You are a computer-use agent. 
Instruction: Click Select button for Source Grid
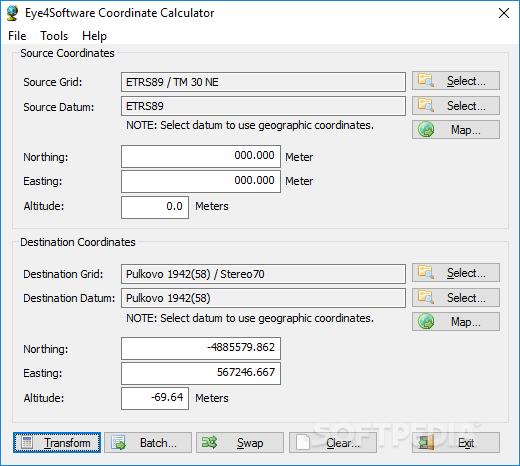pos(456,81)
